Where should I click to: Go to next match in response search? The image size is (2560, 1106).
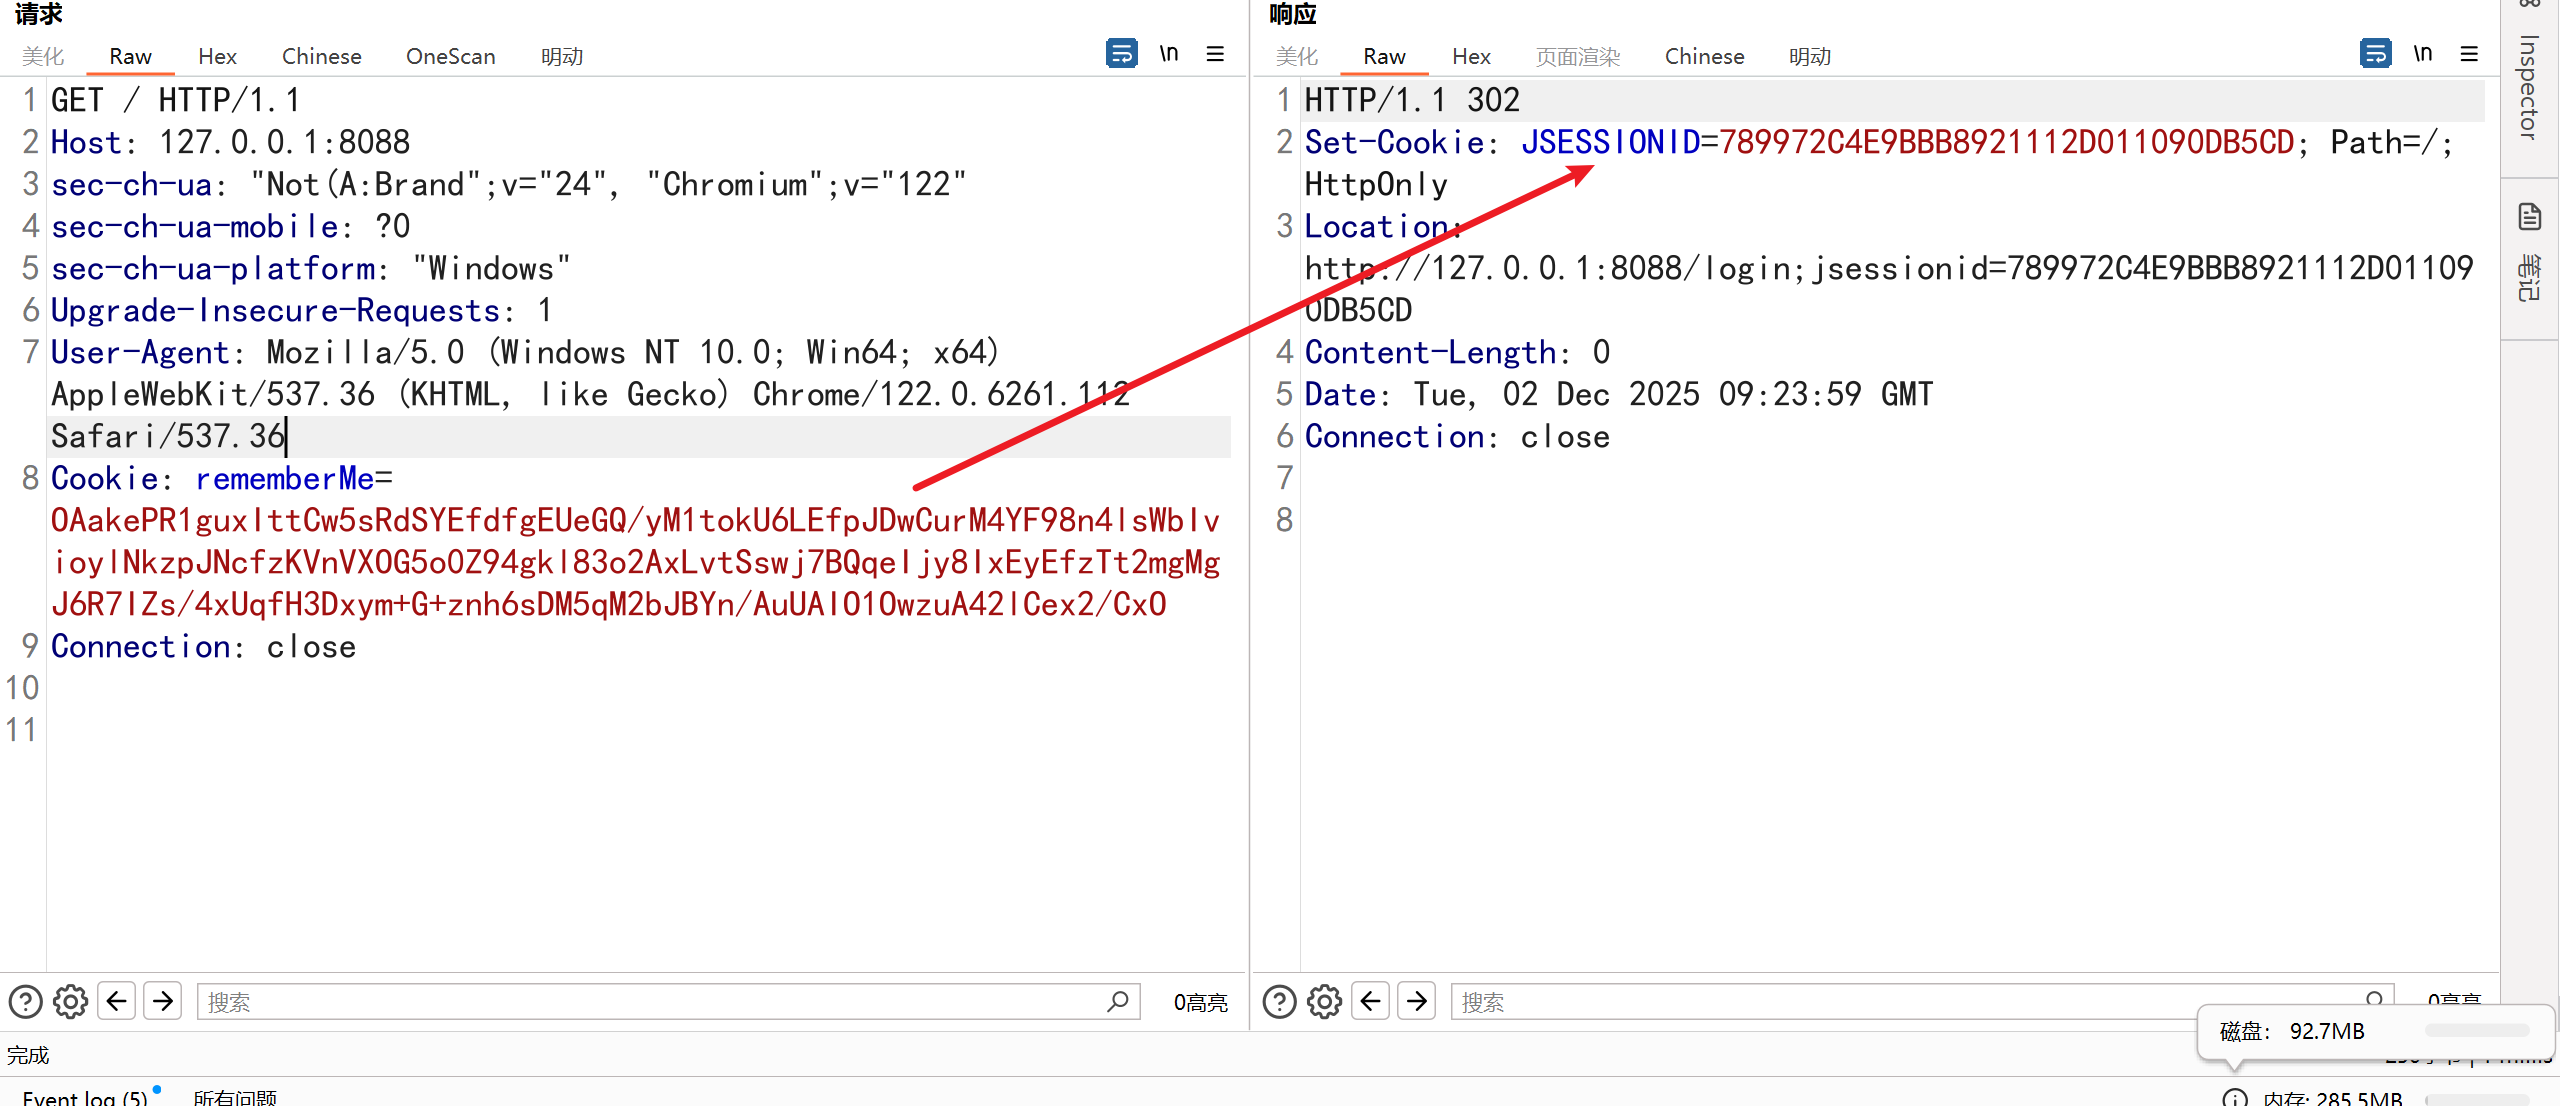pyautogui.click(x=1417, y=1001)
